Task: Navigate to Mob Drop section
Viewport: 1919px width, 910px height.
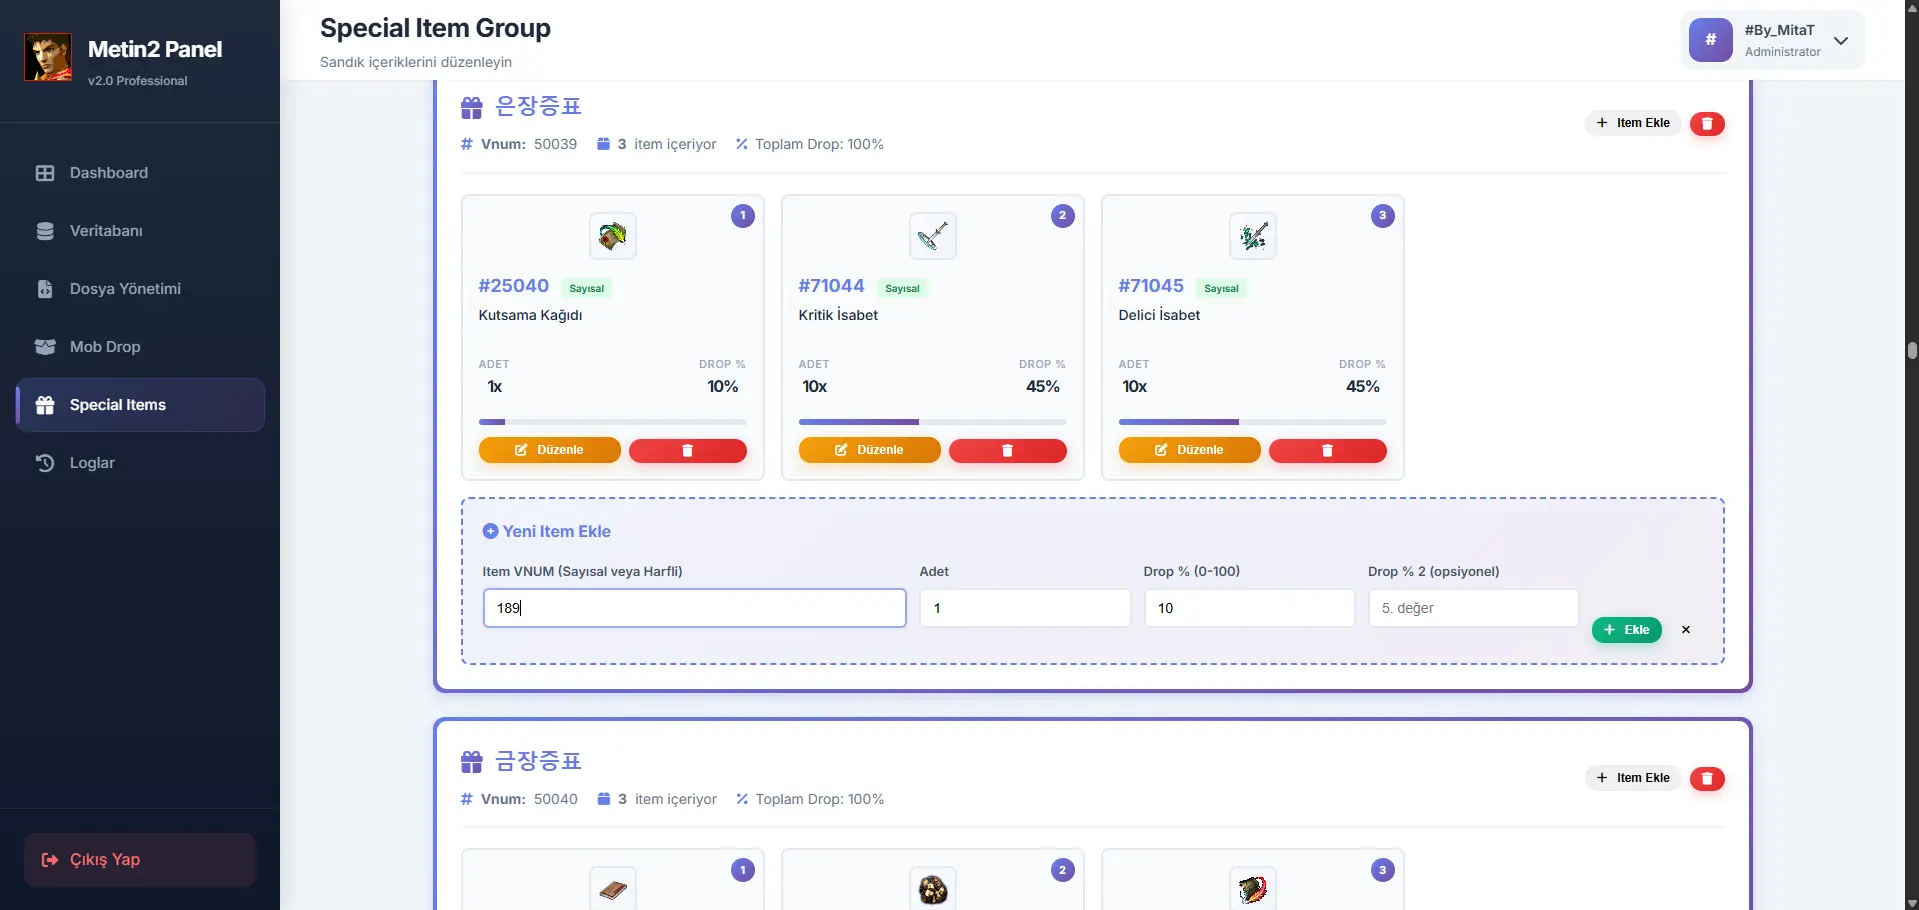Action: pos(105,347)
